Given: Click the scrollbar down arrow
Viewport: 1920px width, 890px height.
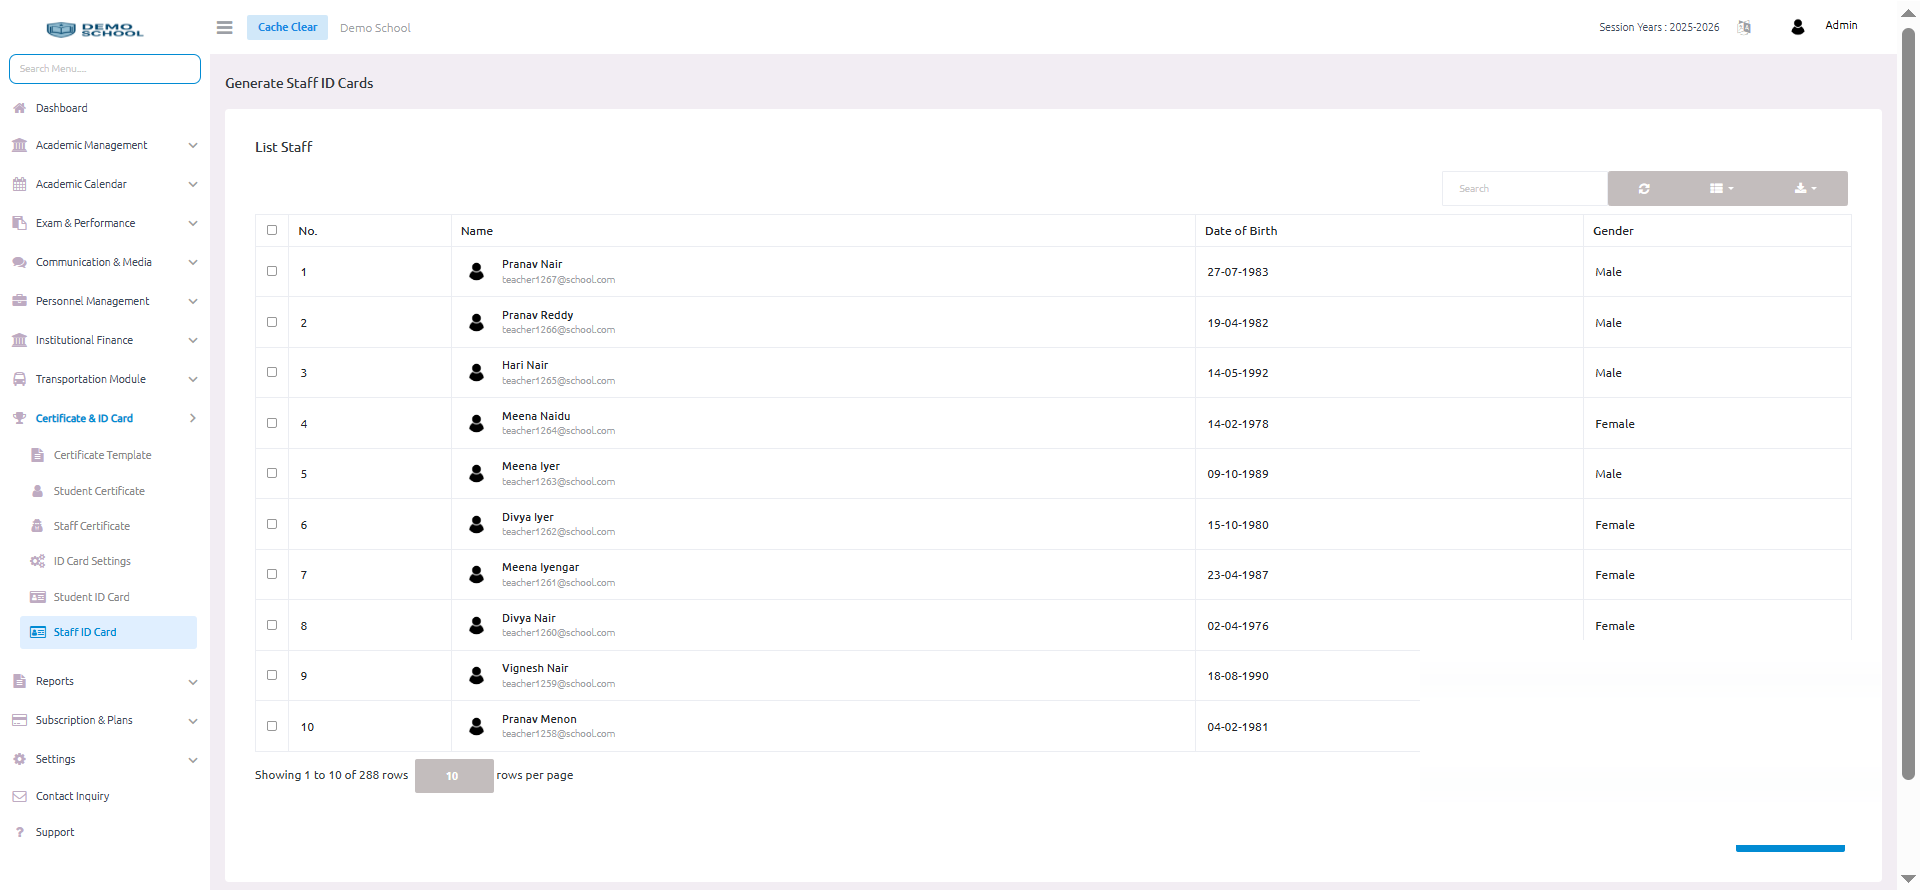Looking at the screenshot, I should coord(1908,880).
